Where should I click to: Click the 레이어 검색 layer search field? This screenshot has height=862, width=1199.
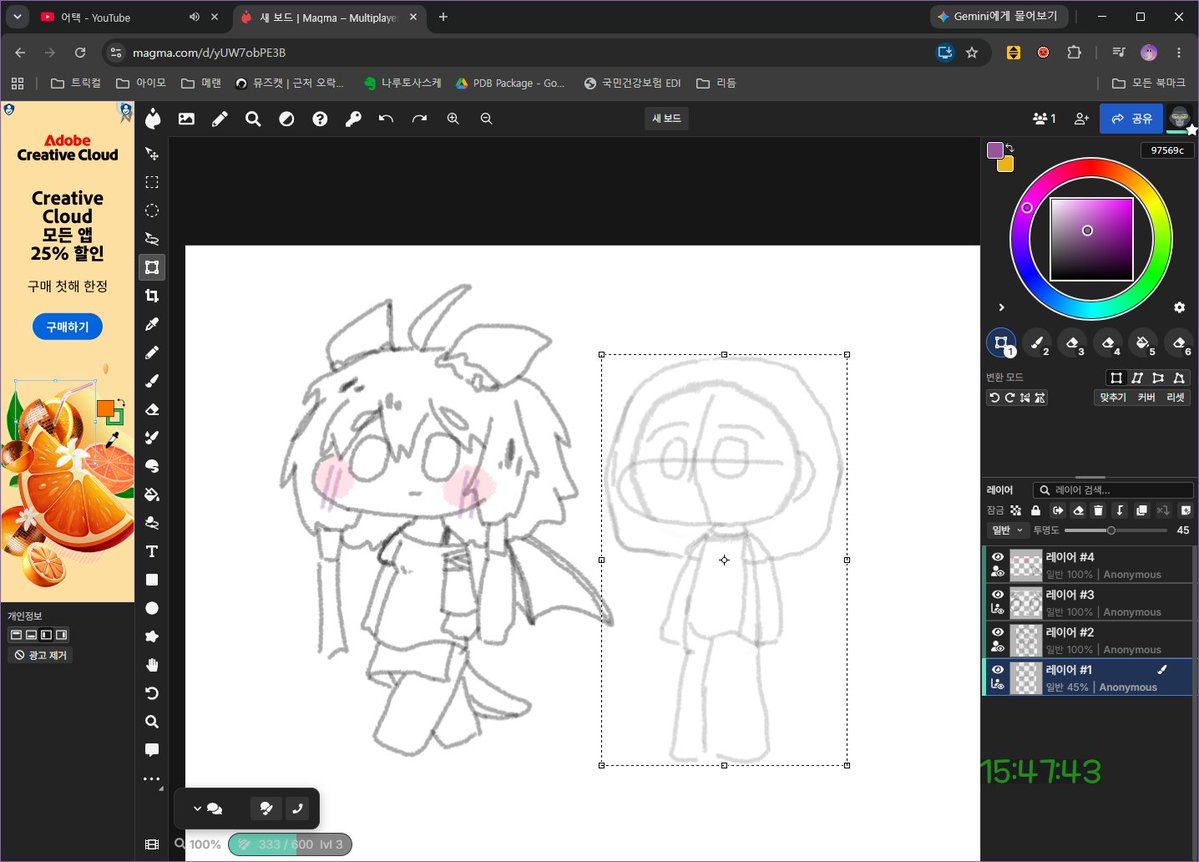1113,490
